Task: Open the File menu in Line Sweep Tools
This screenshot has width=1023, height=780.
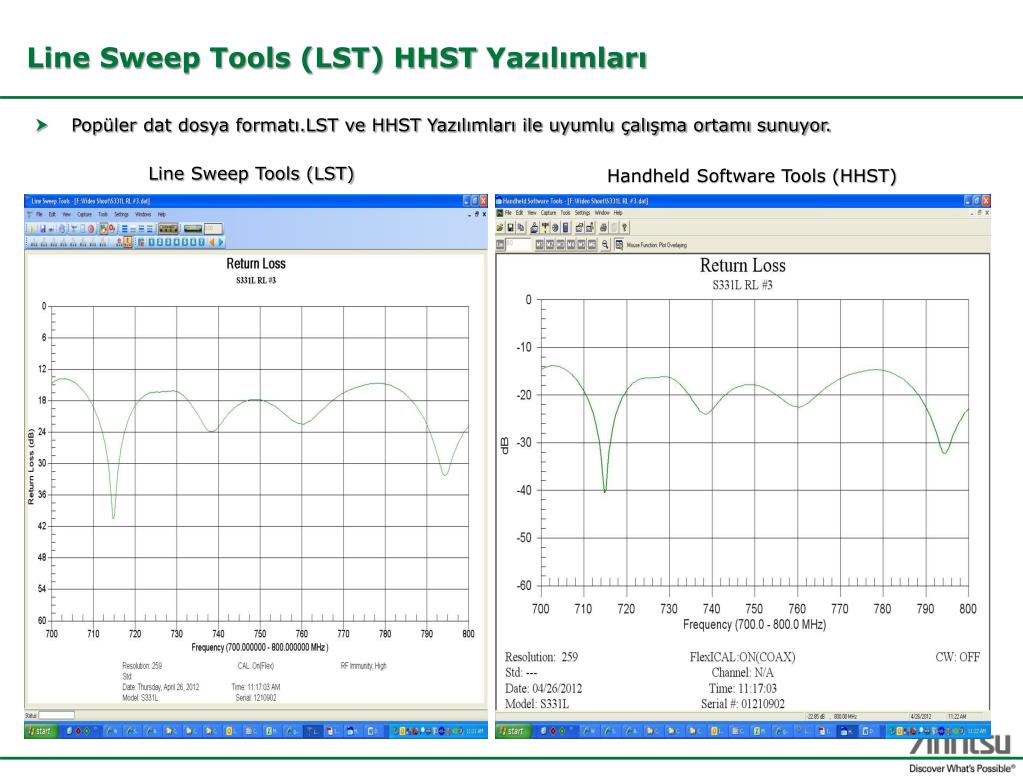Action: click(39, 215)
